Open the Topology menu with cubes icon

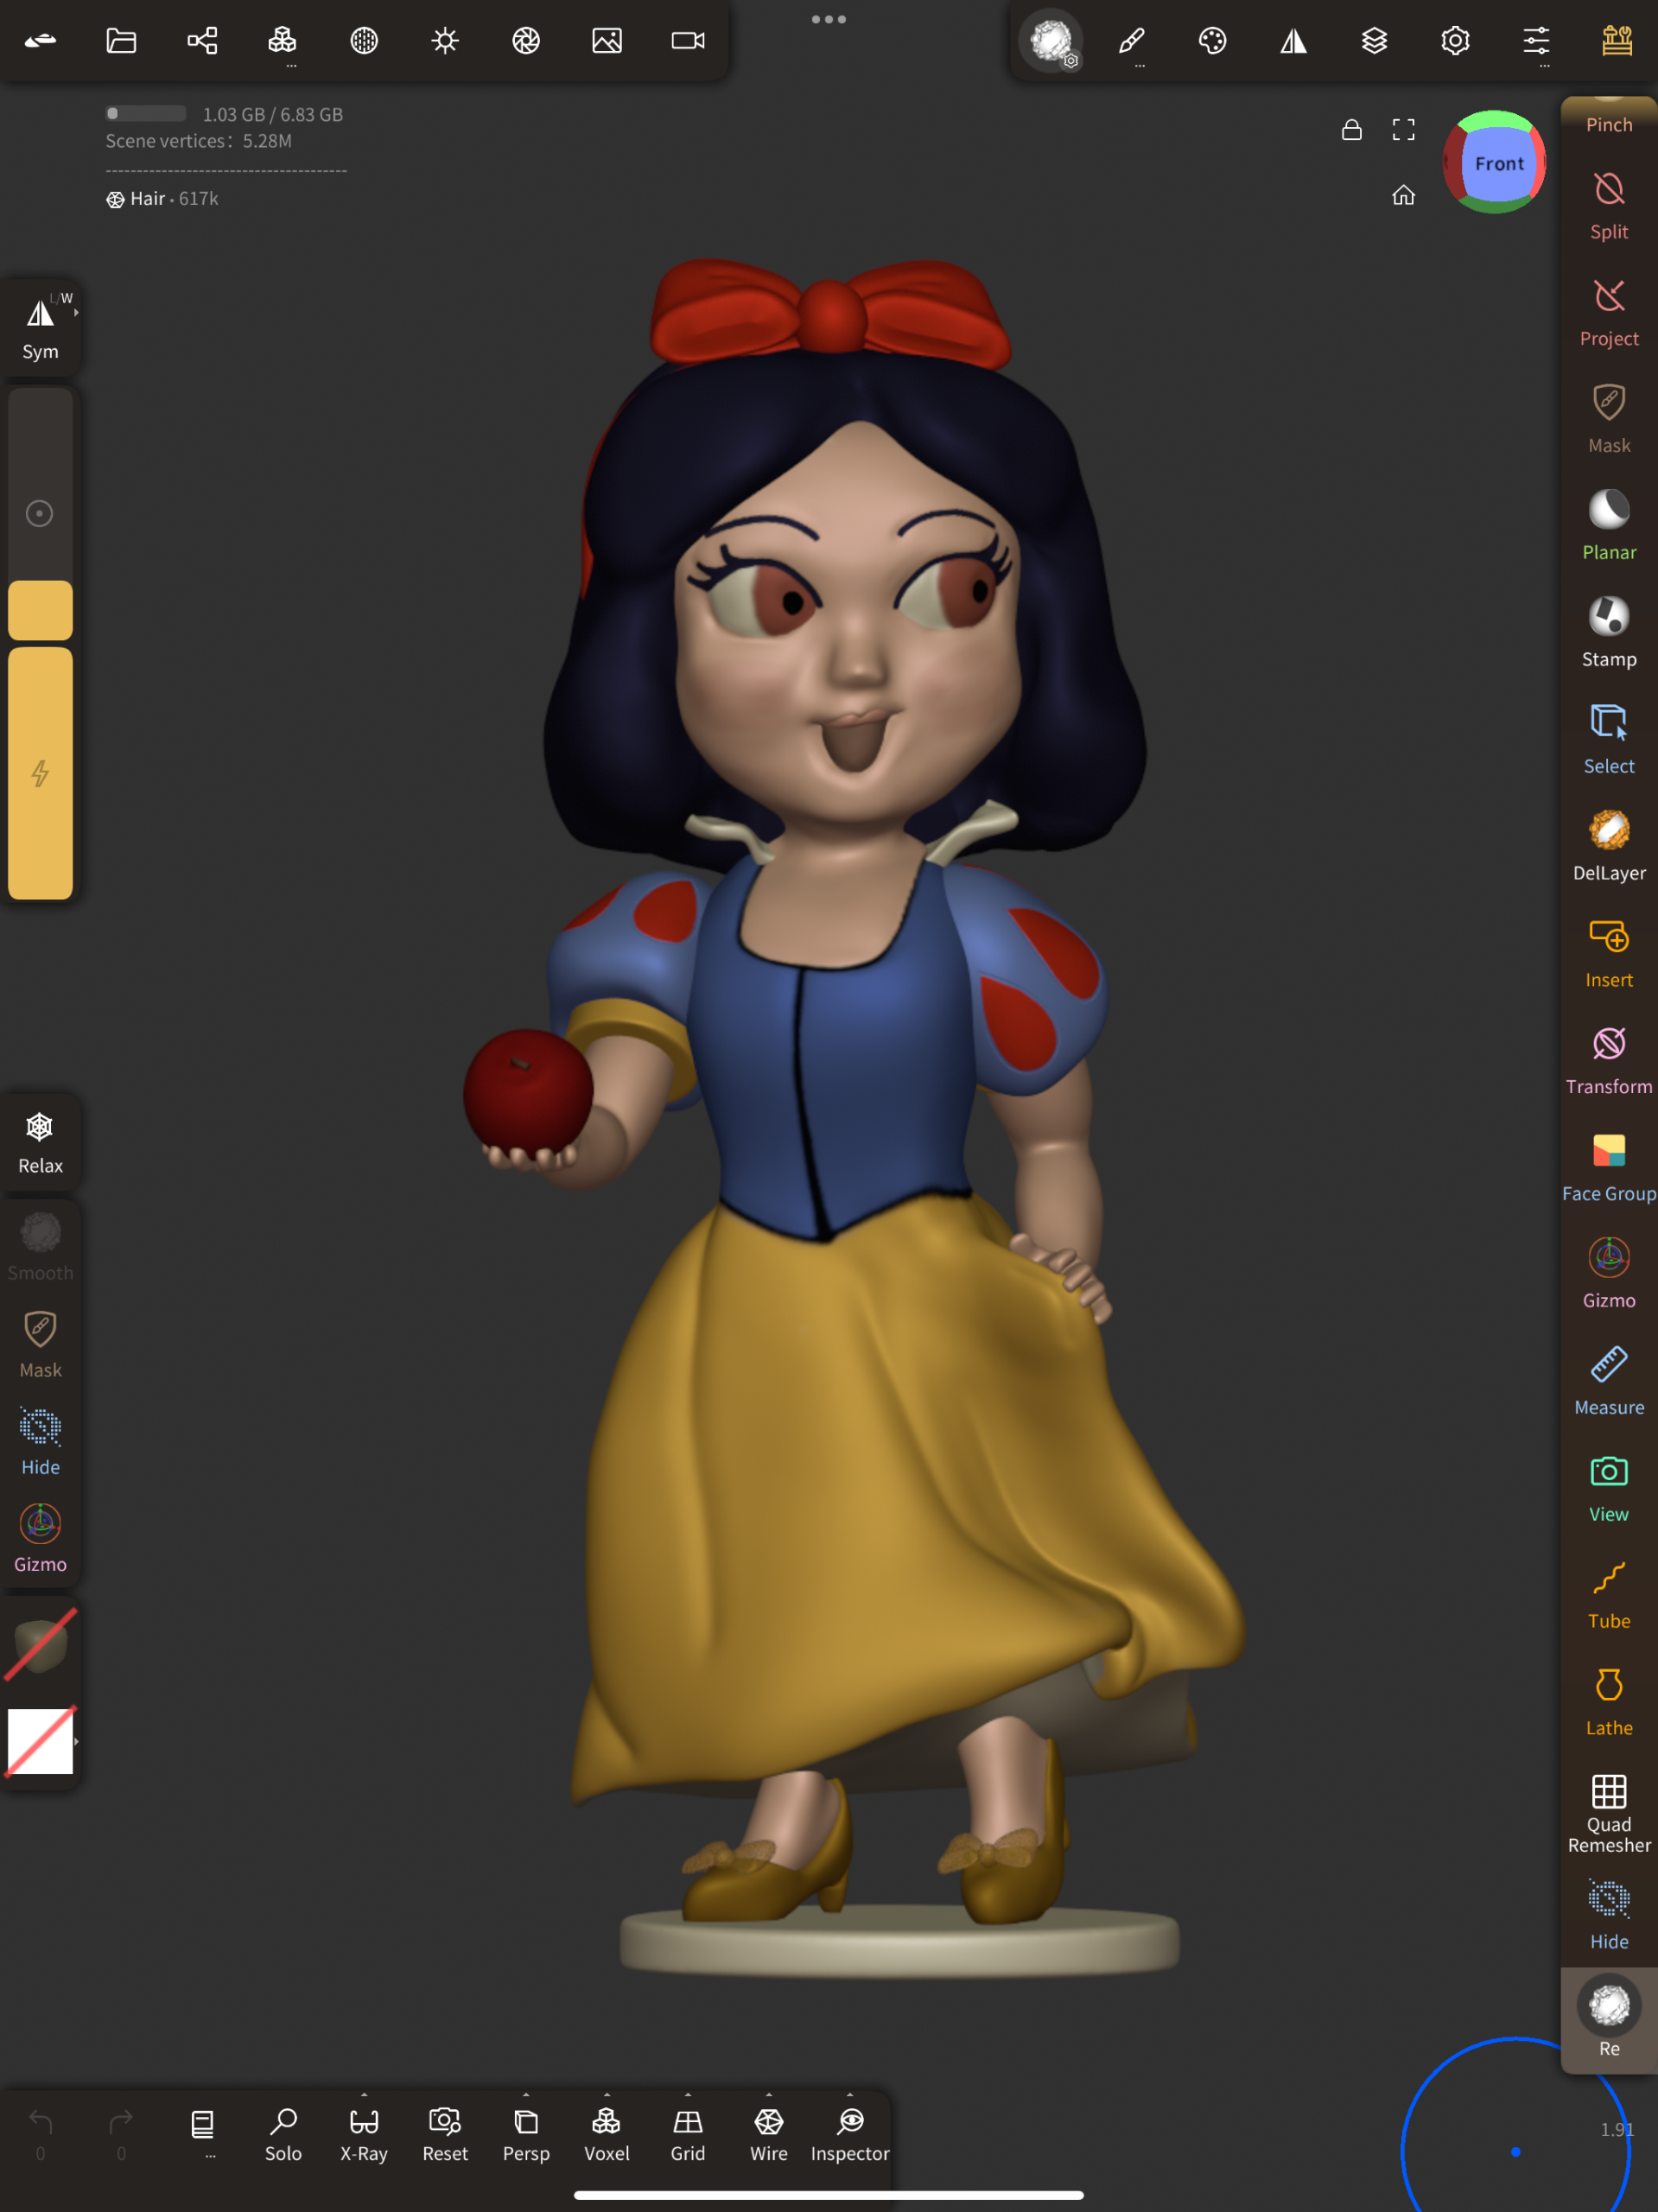tap(283, 41)
